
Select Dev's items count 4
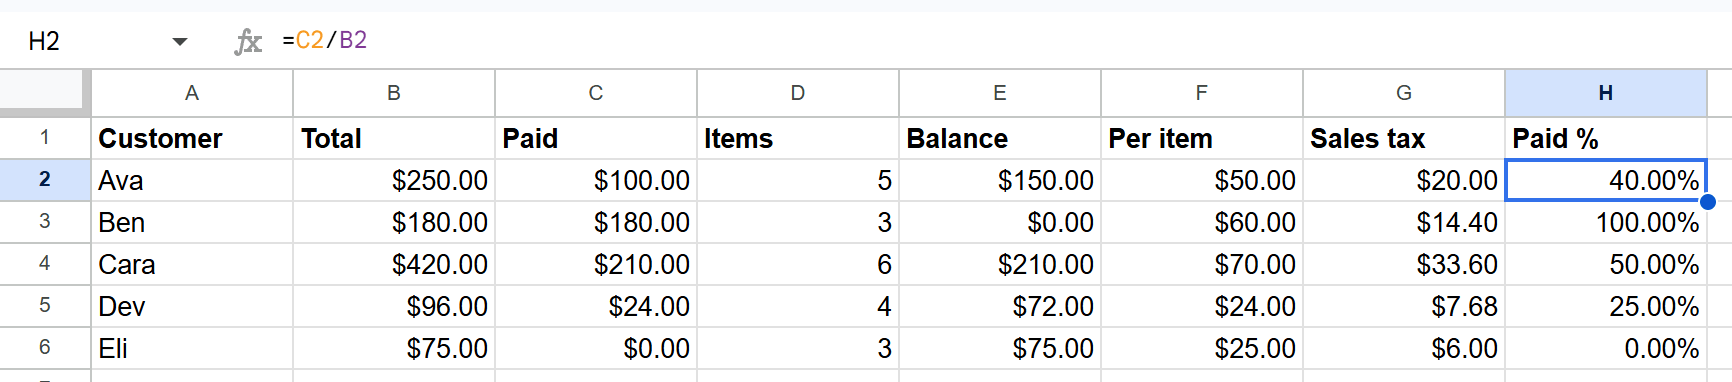(x=798, y=306)
